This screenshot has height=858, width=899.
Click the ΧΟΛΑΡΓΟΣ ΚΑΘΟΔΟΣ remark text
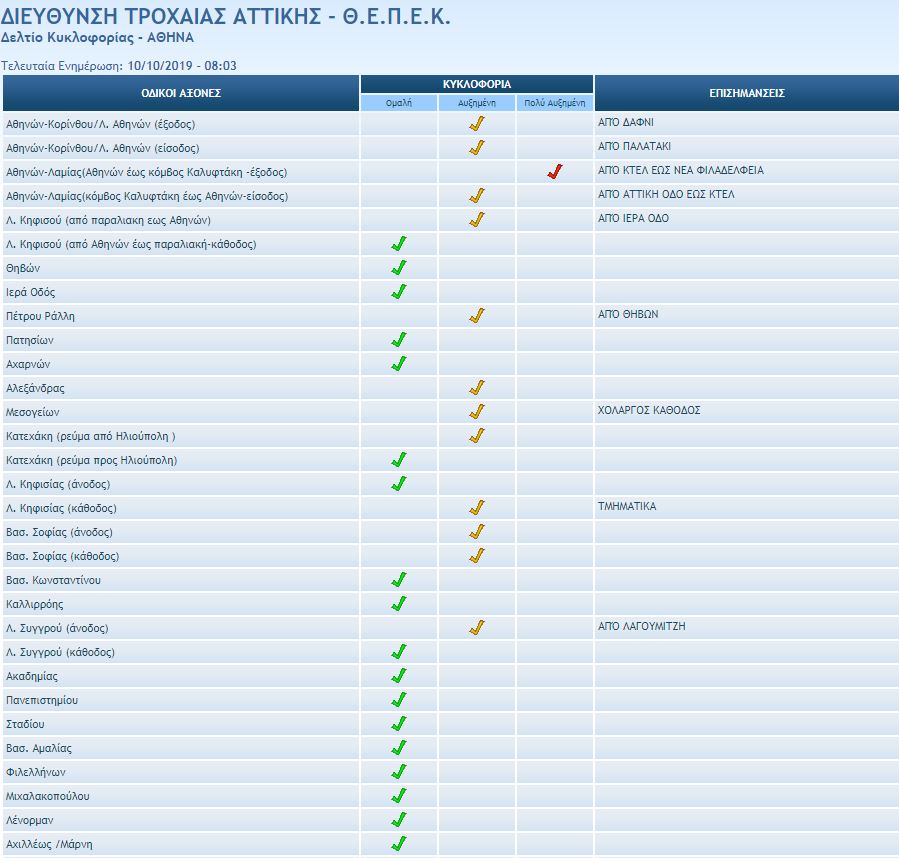pos(649,411)
